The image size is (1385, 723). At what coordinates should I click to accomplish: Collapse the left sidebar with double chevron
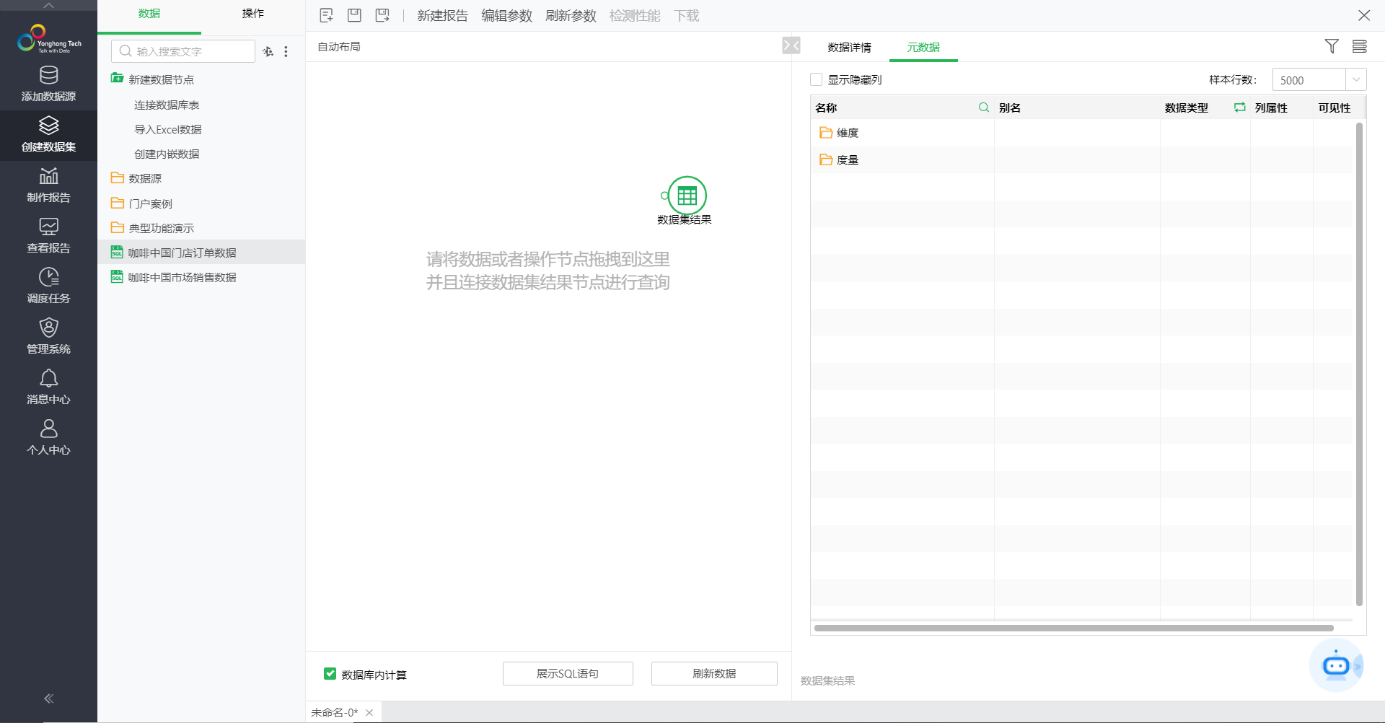[x=48, y=698]
